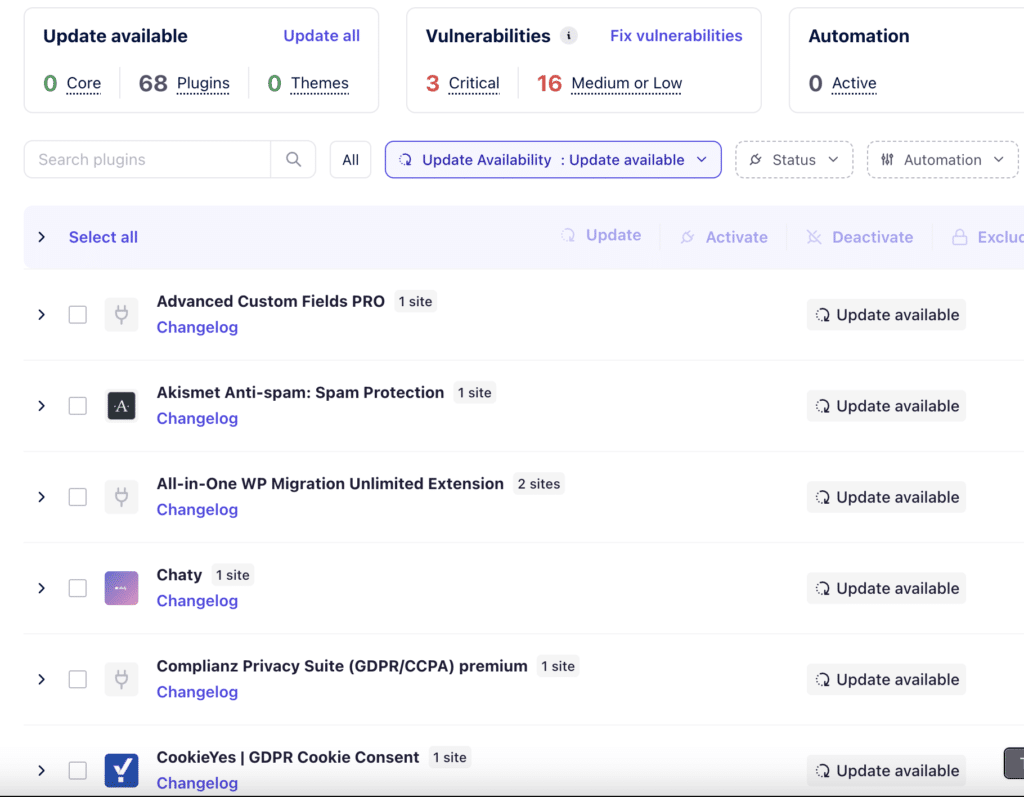The width and height of the screenshot is (1024, 797).
Task: Select the CookieYes GDPR Cookie Consent checkbox
Action: tap(78, 770)
